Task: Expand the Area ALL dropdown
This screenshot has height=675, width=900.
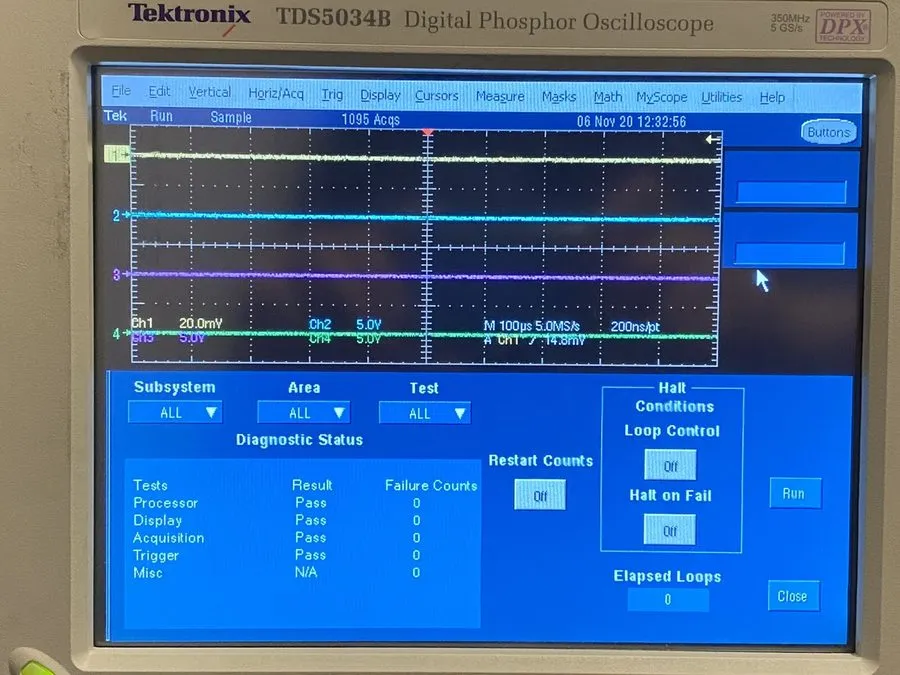Action: tap(304, 413)
